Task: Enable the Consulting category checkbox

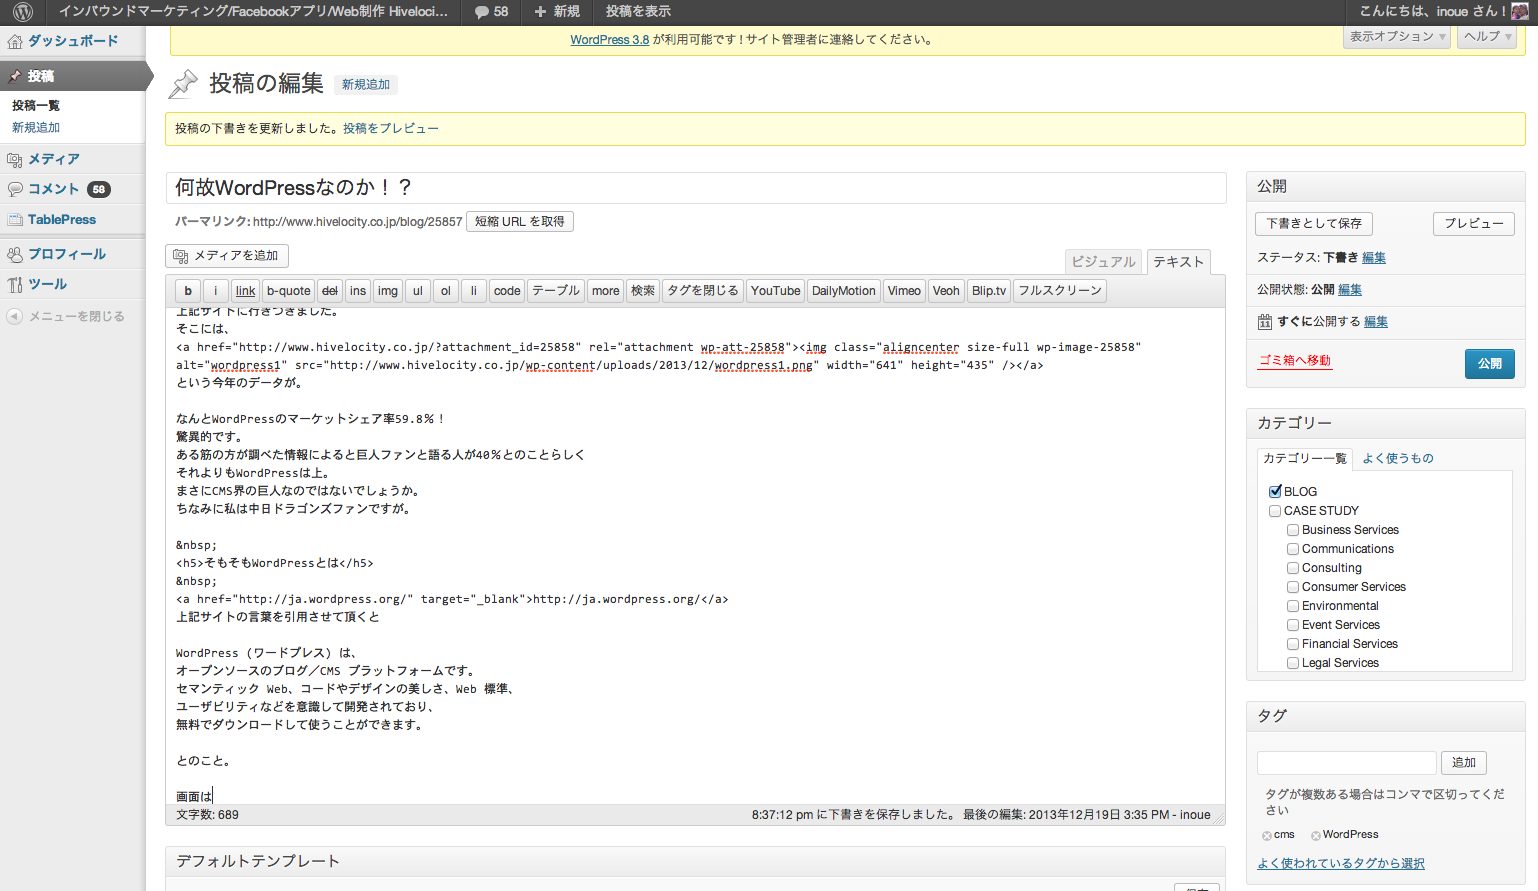Action: [1292, 567]
